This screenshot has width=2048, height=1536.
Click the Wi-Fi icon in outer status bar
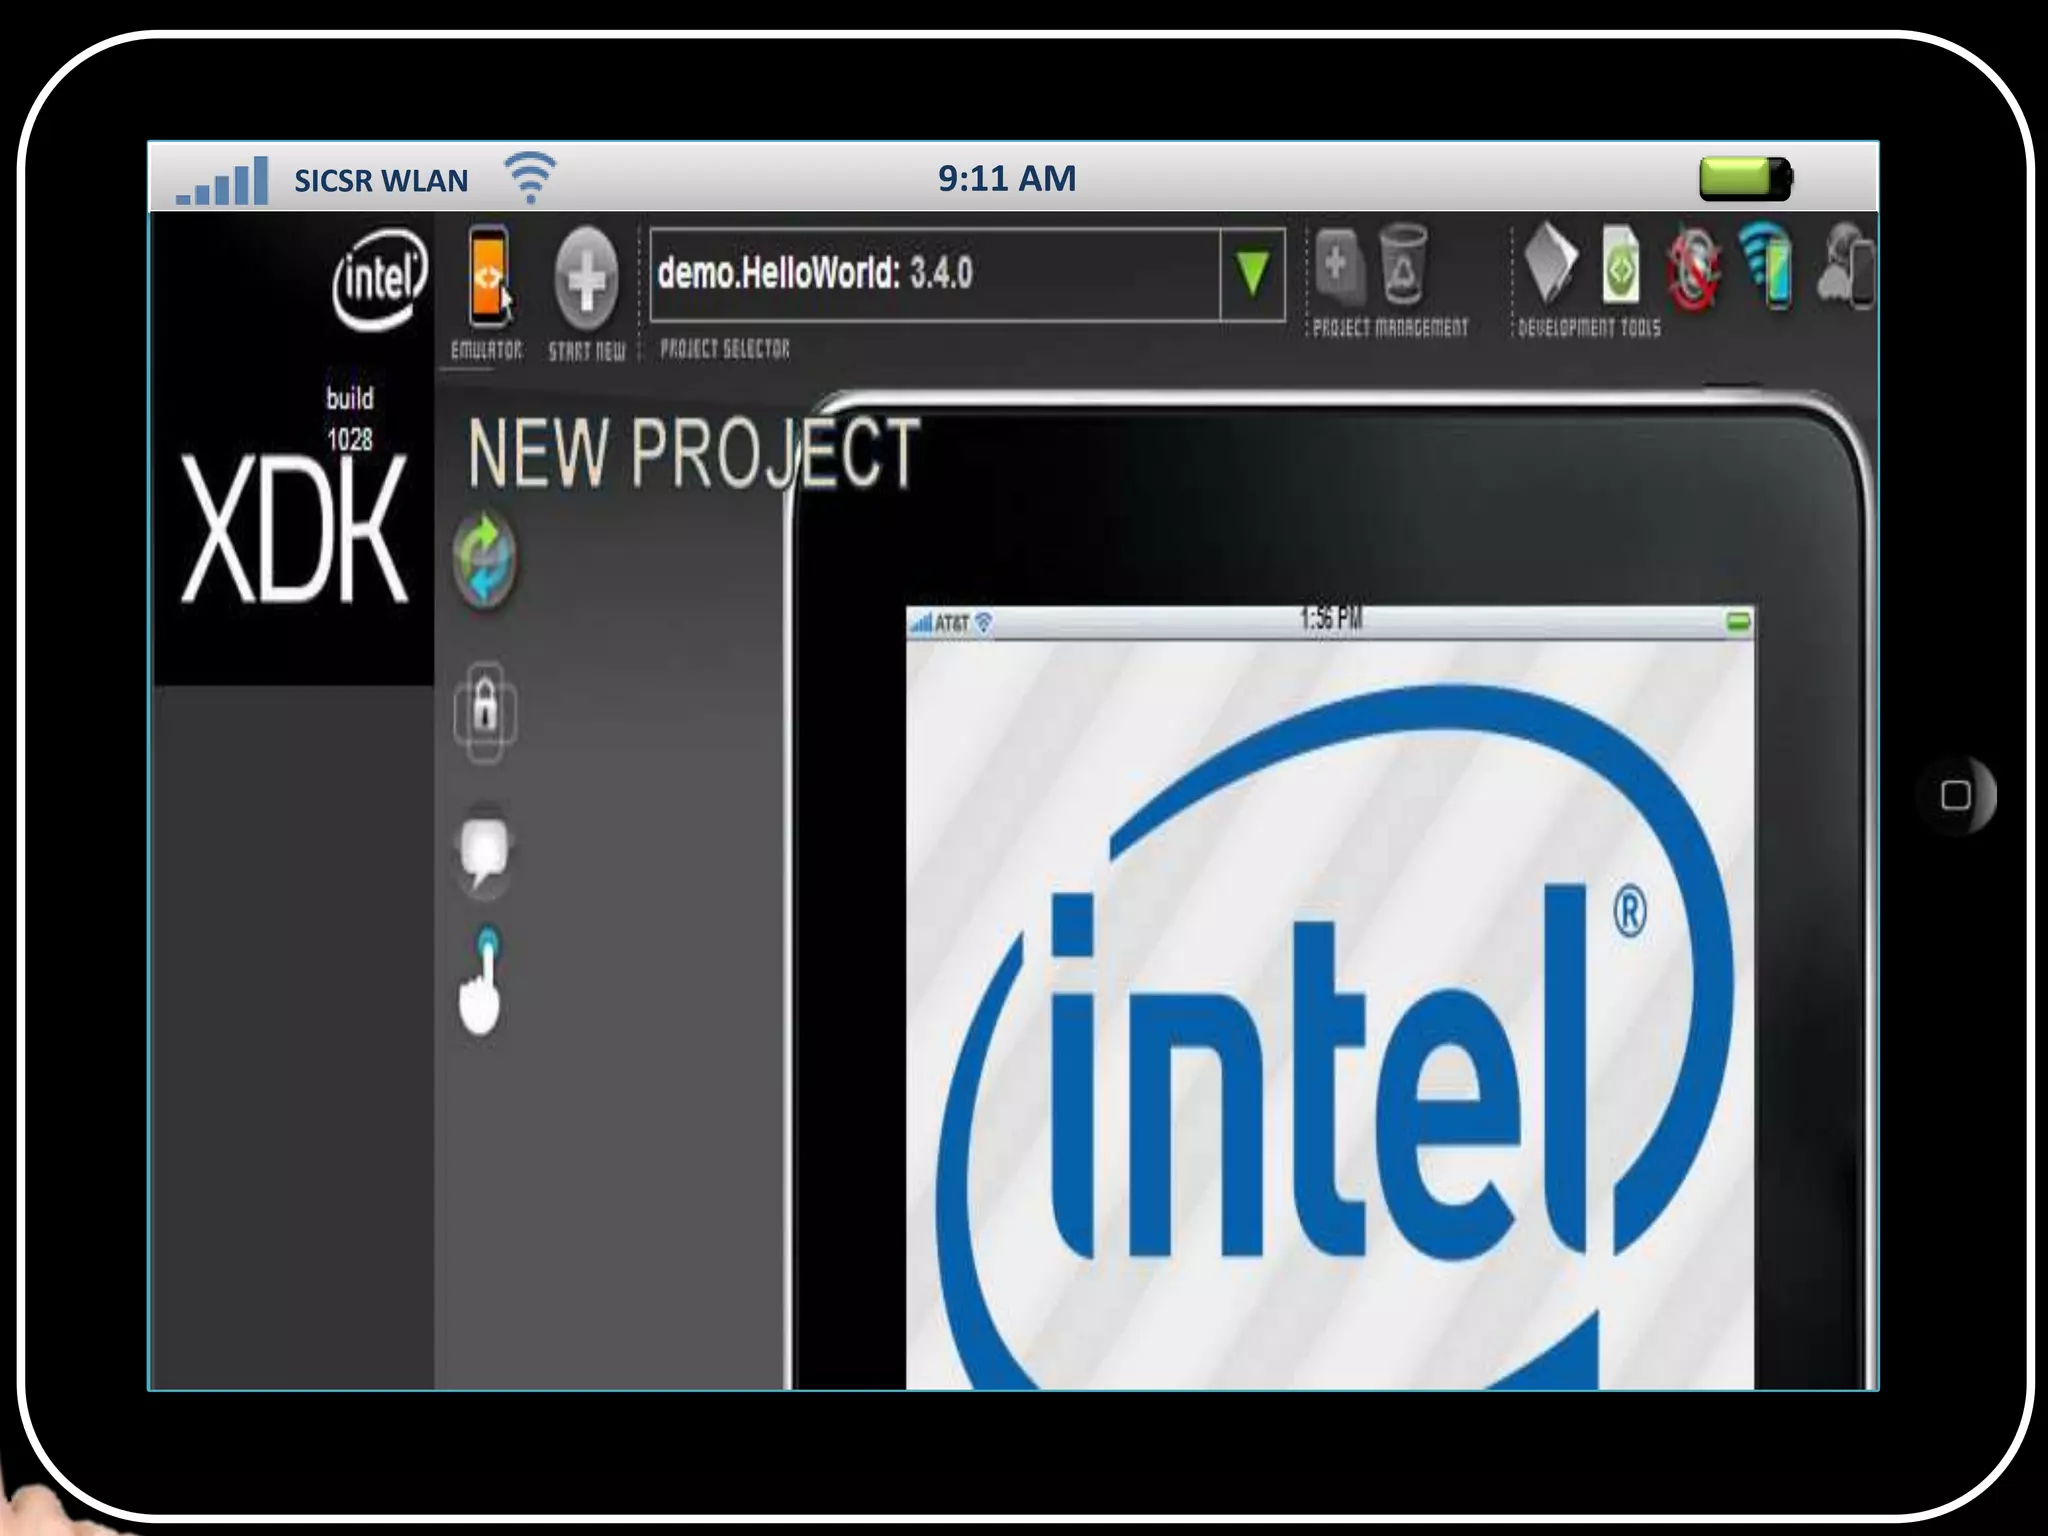click(x=531, y=177)
